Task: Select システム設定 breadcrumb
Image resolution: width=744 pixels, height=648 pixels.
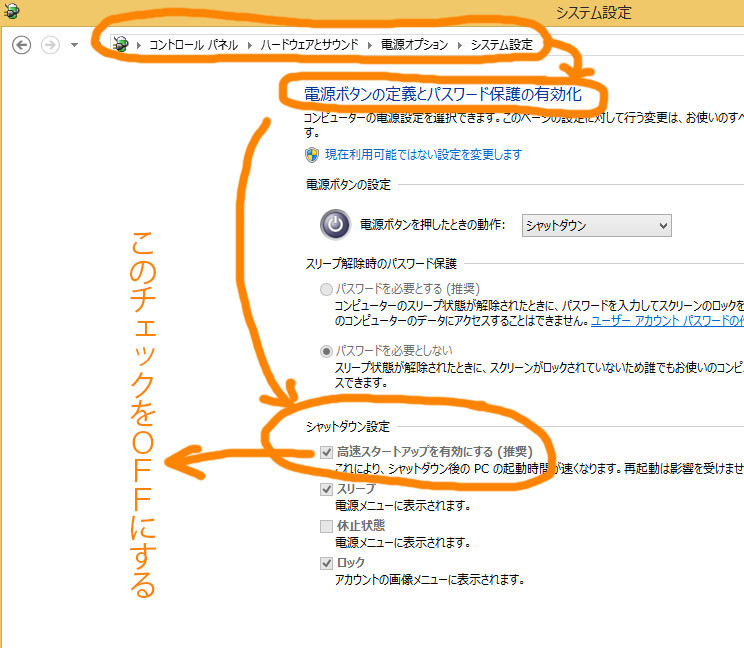Action: pyautogui.click(x=502, y=45)
